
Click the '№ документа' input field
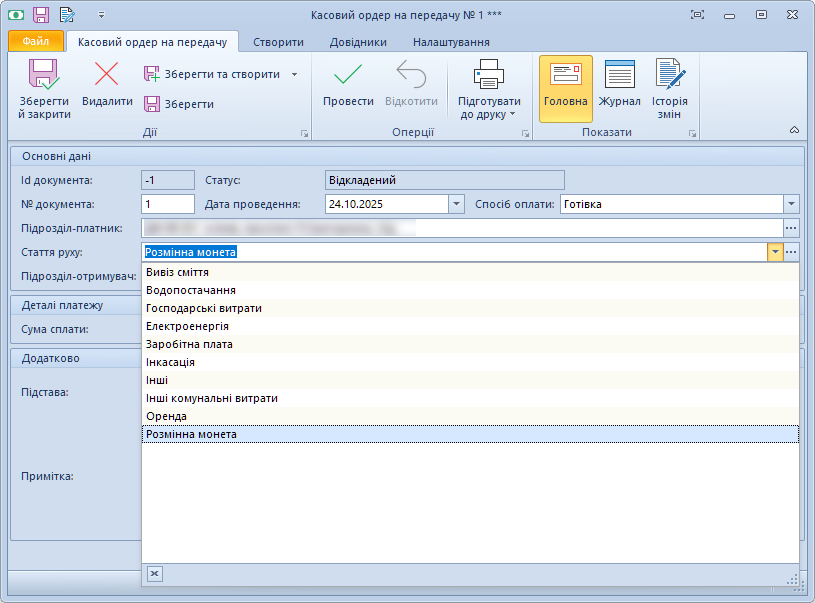(x=168, y=204)
